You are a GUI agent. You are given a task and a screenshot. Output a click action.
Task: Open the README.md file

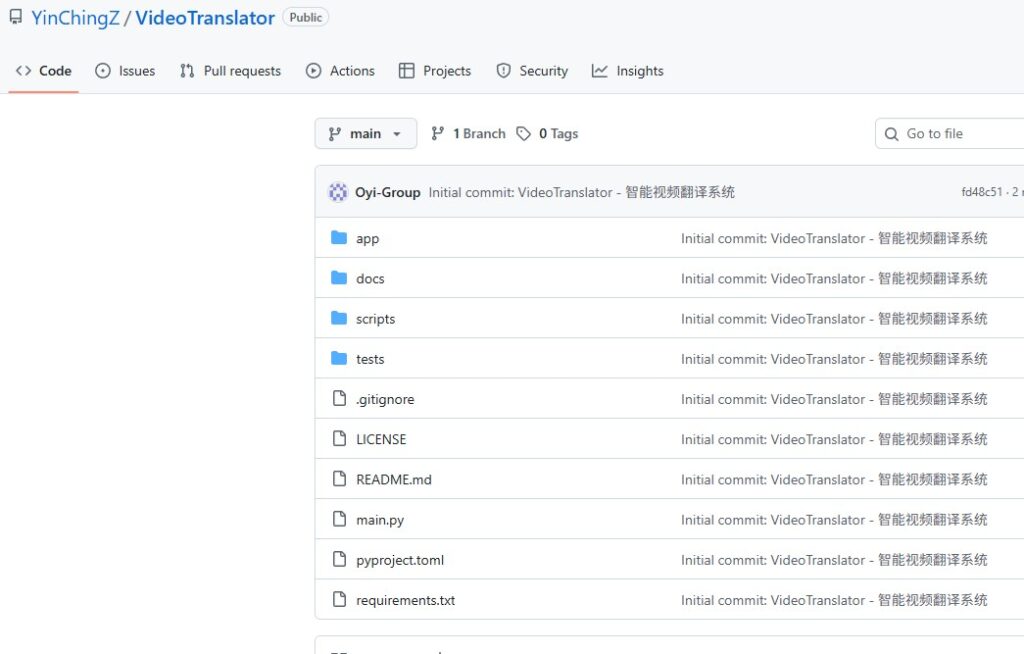393,480
